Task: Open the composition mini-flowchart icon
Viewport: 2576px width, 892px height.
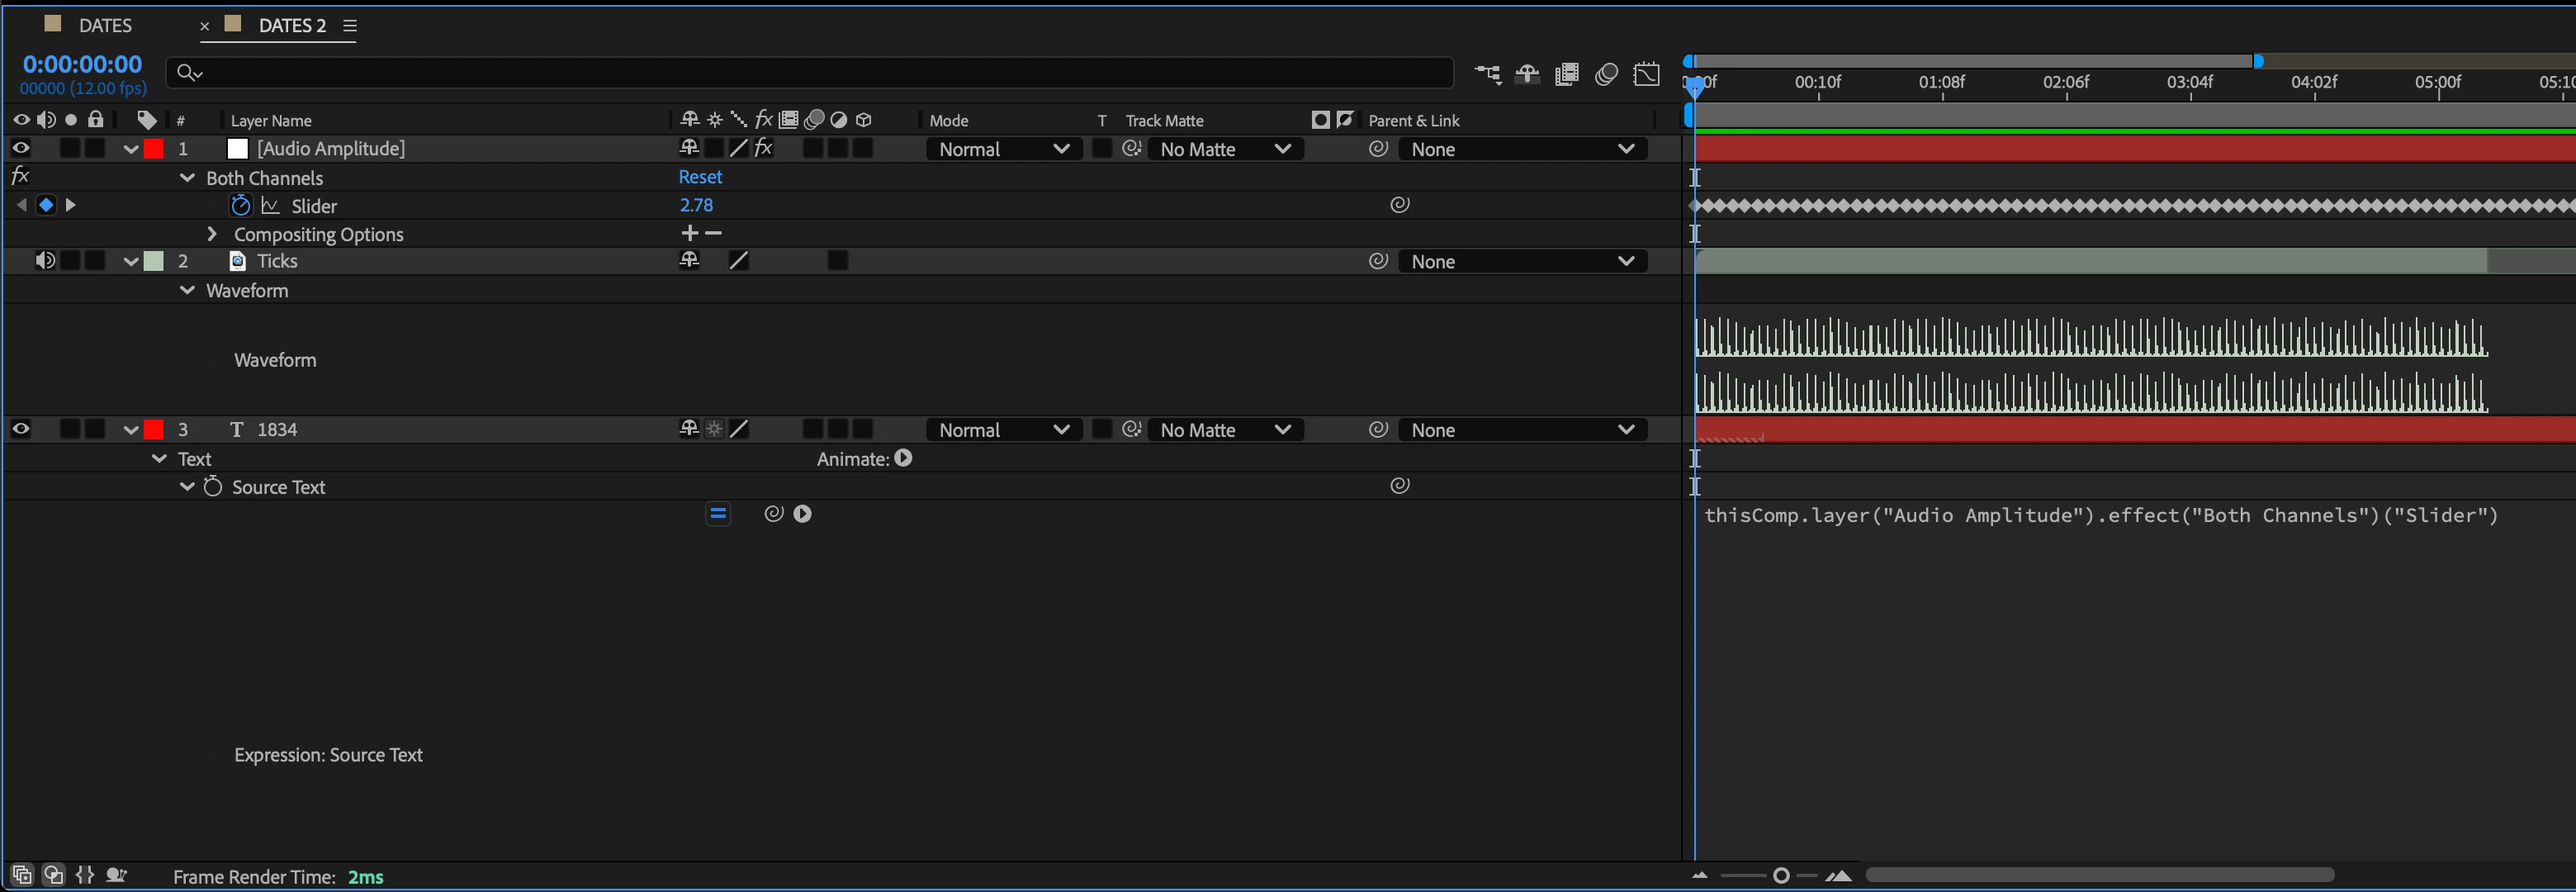Action: click(x=1487, y=75)
